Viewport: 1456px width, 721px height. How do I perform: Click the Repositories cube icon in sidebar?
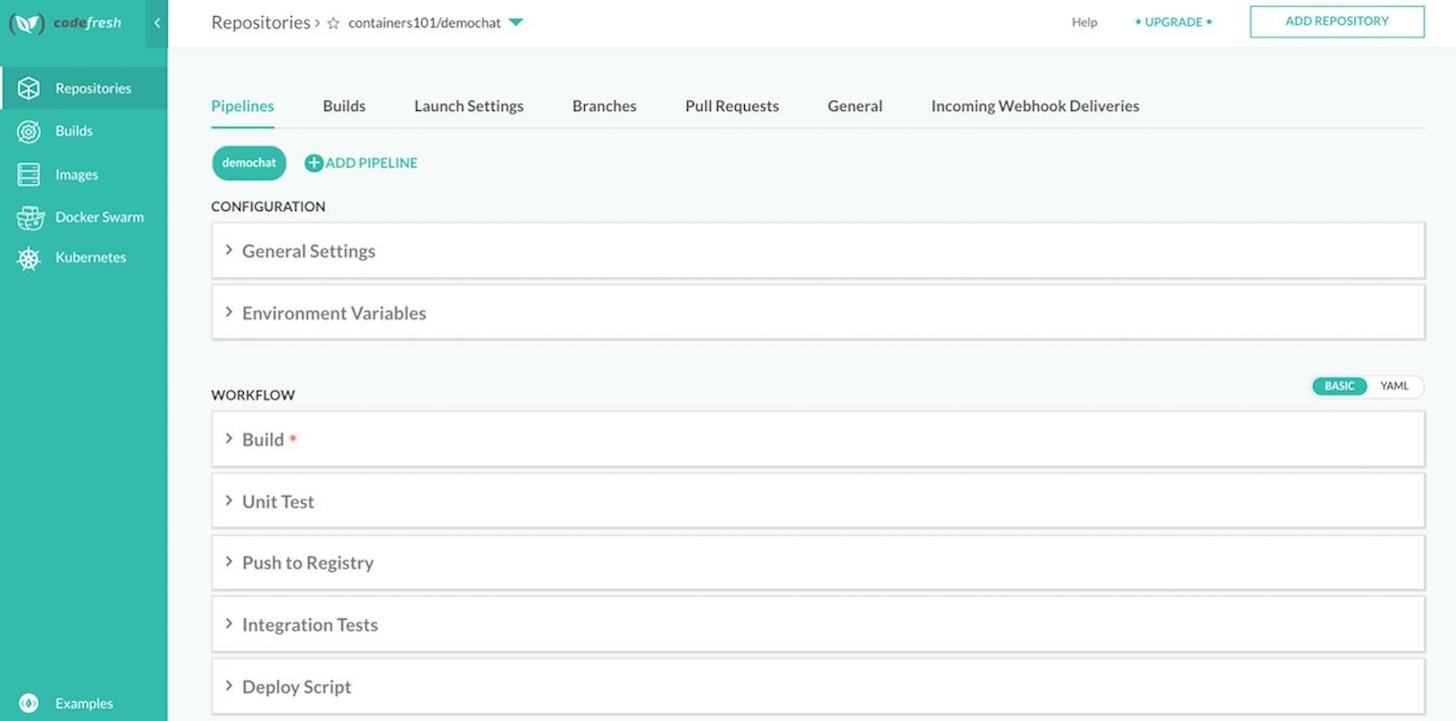coord(29,88)
